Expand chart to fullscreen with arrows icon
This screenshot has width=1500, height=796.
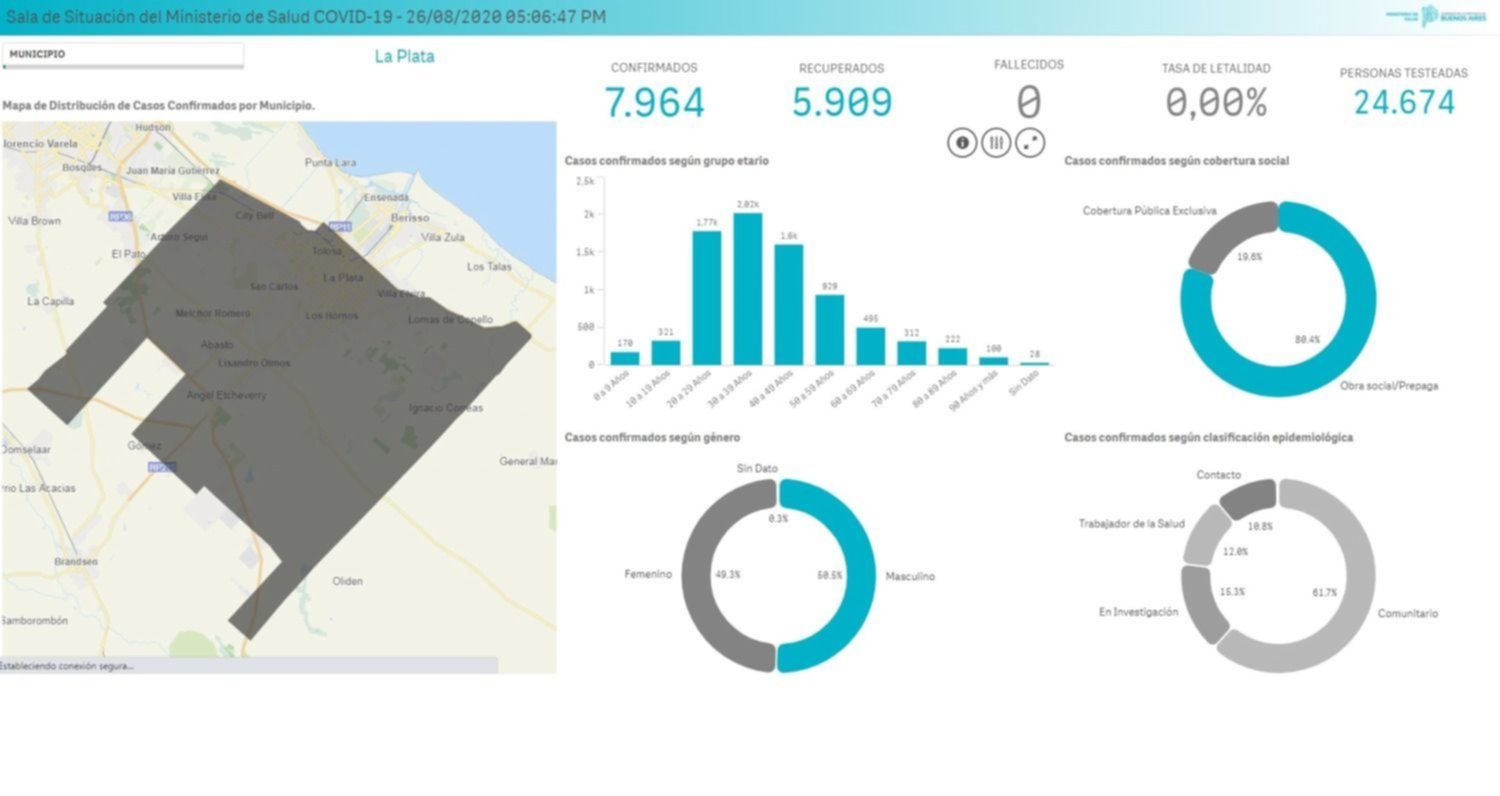coord(1030,143)
